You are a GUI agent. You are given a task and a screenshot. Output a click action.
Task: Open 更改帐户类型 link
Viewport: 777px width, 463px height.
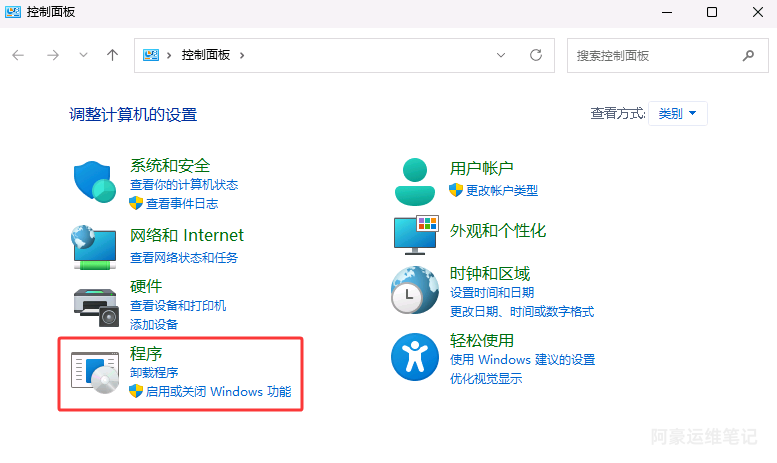[x=501, y=190]
